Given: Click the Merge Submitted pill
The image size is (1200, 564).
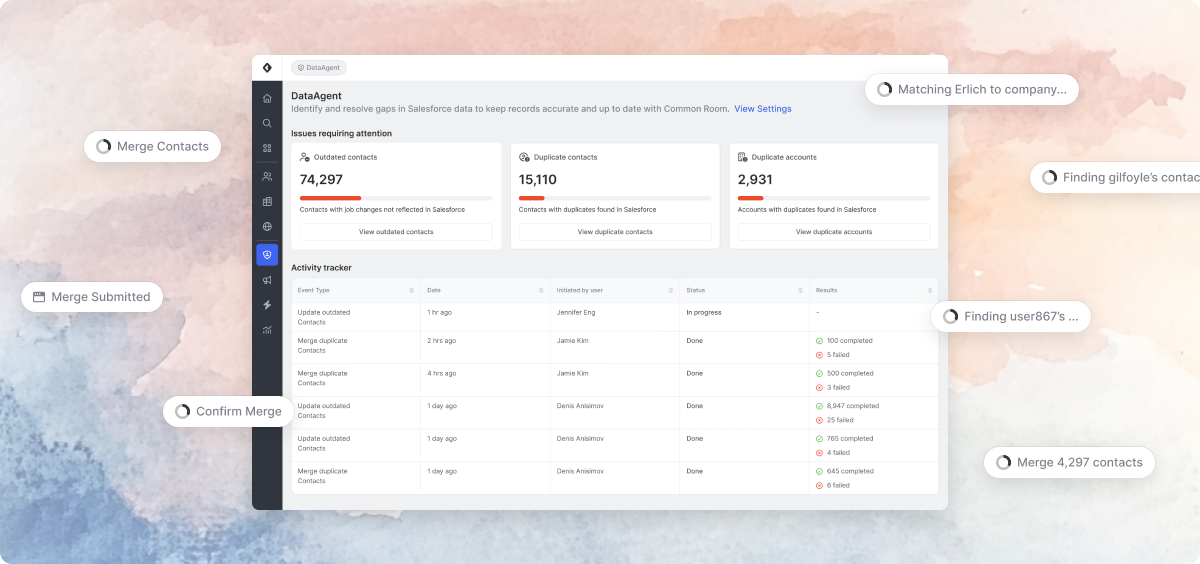Looking at the screenshot, I should [x=92, y=297].
